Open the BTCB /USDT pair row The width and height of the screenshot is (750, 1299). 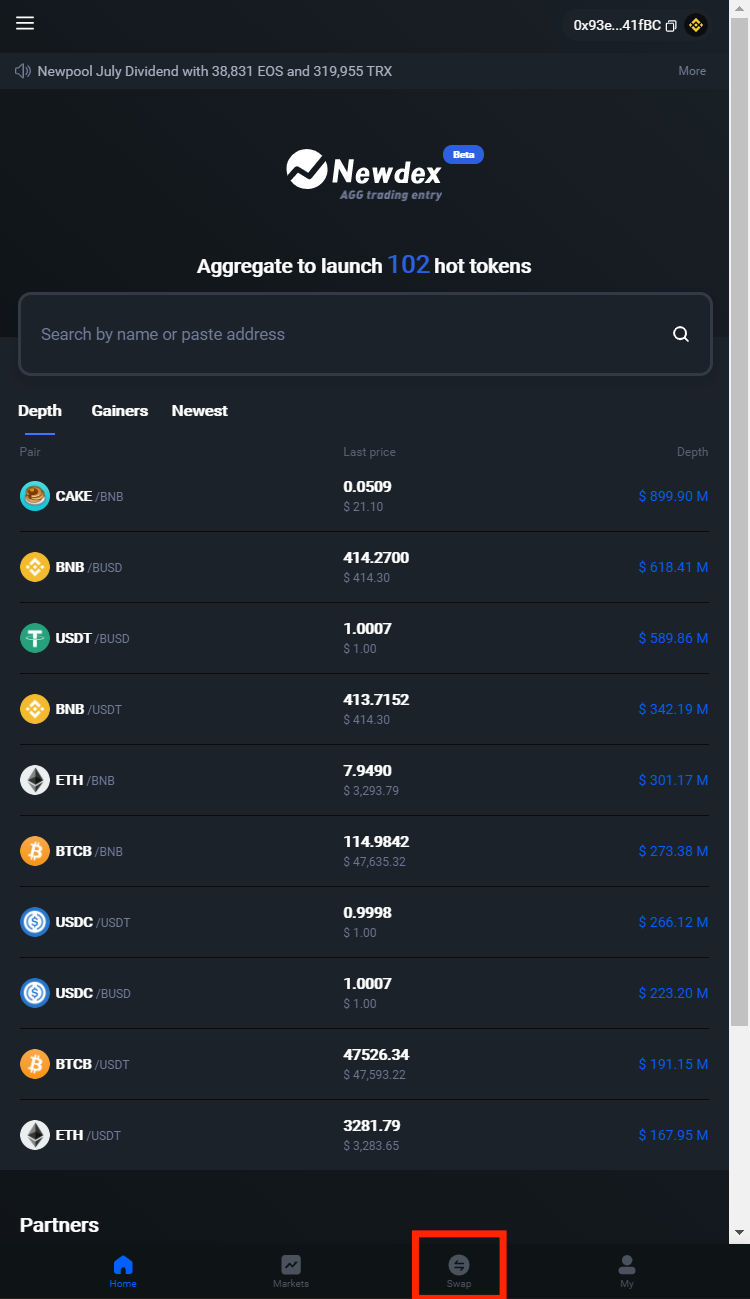click(x=365, y=1064)
